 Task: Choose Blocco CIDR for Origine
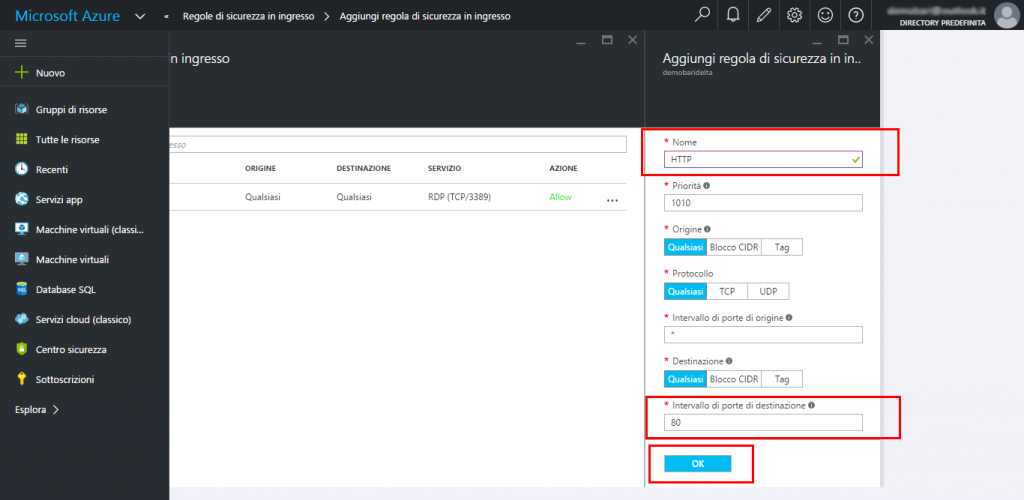click(735, 247)
